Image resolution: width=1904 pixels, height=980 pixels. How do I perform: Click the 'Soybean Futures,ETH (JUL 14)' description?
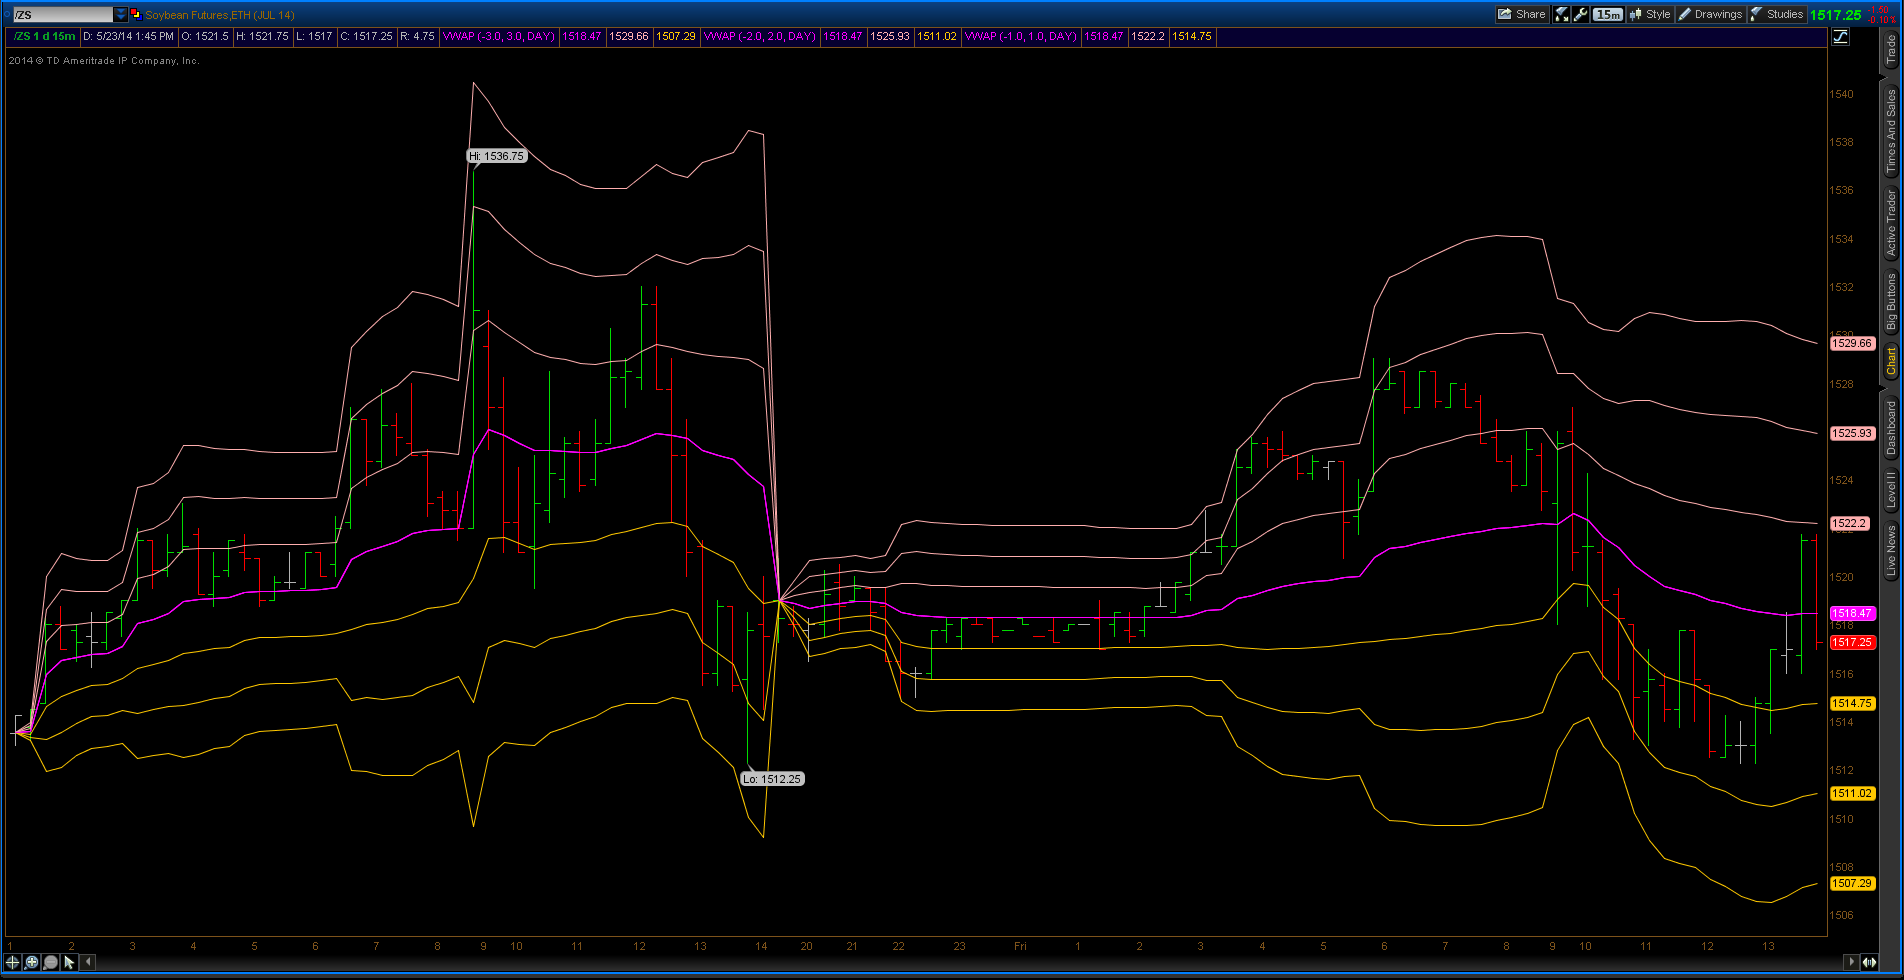(220, 15)
